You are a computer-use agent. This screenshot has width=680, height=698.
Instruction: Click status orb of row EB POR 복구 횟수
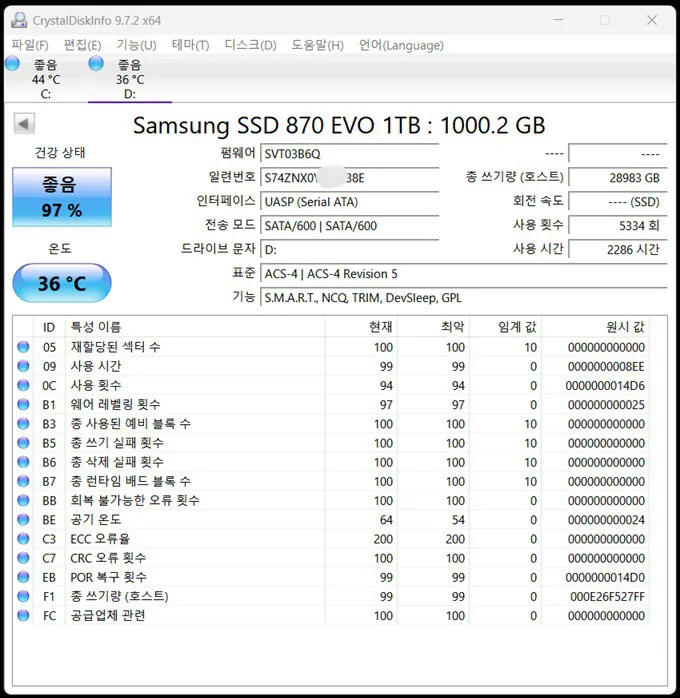(x=23, y=577)
